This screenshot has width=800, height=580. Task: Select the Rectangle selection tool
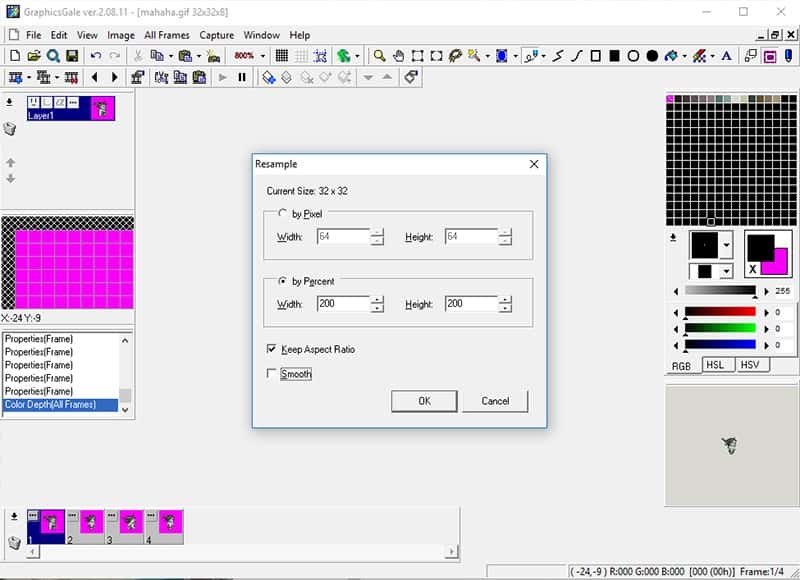coord(417,56)
